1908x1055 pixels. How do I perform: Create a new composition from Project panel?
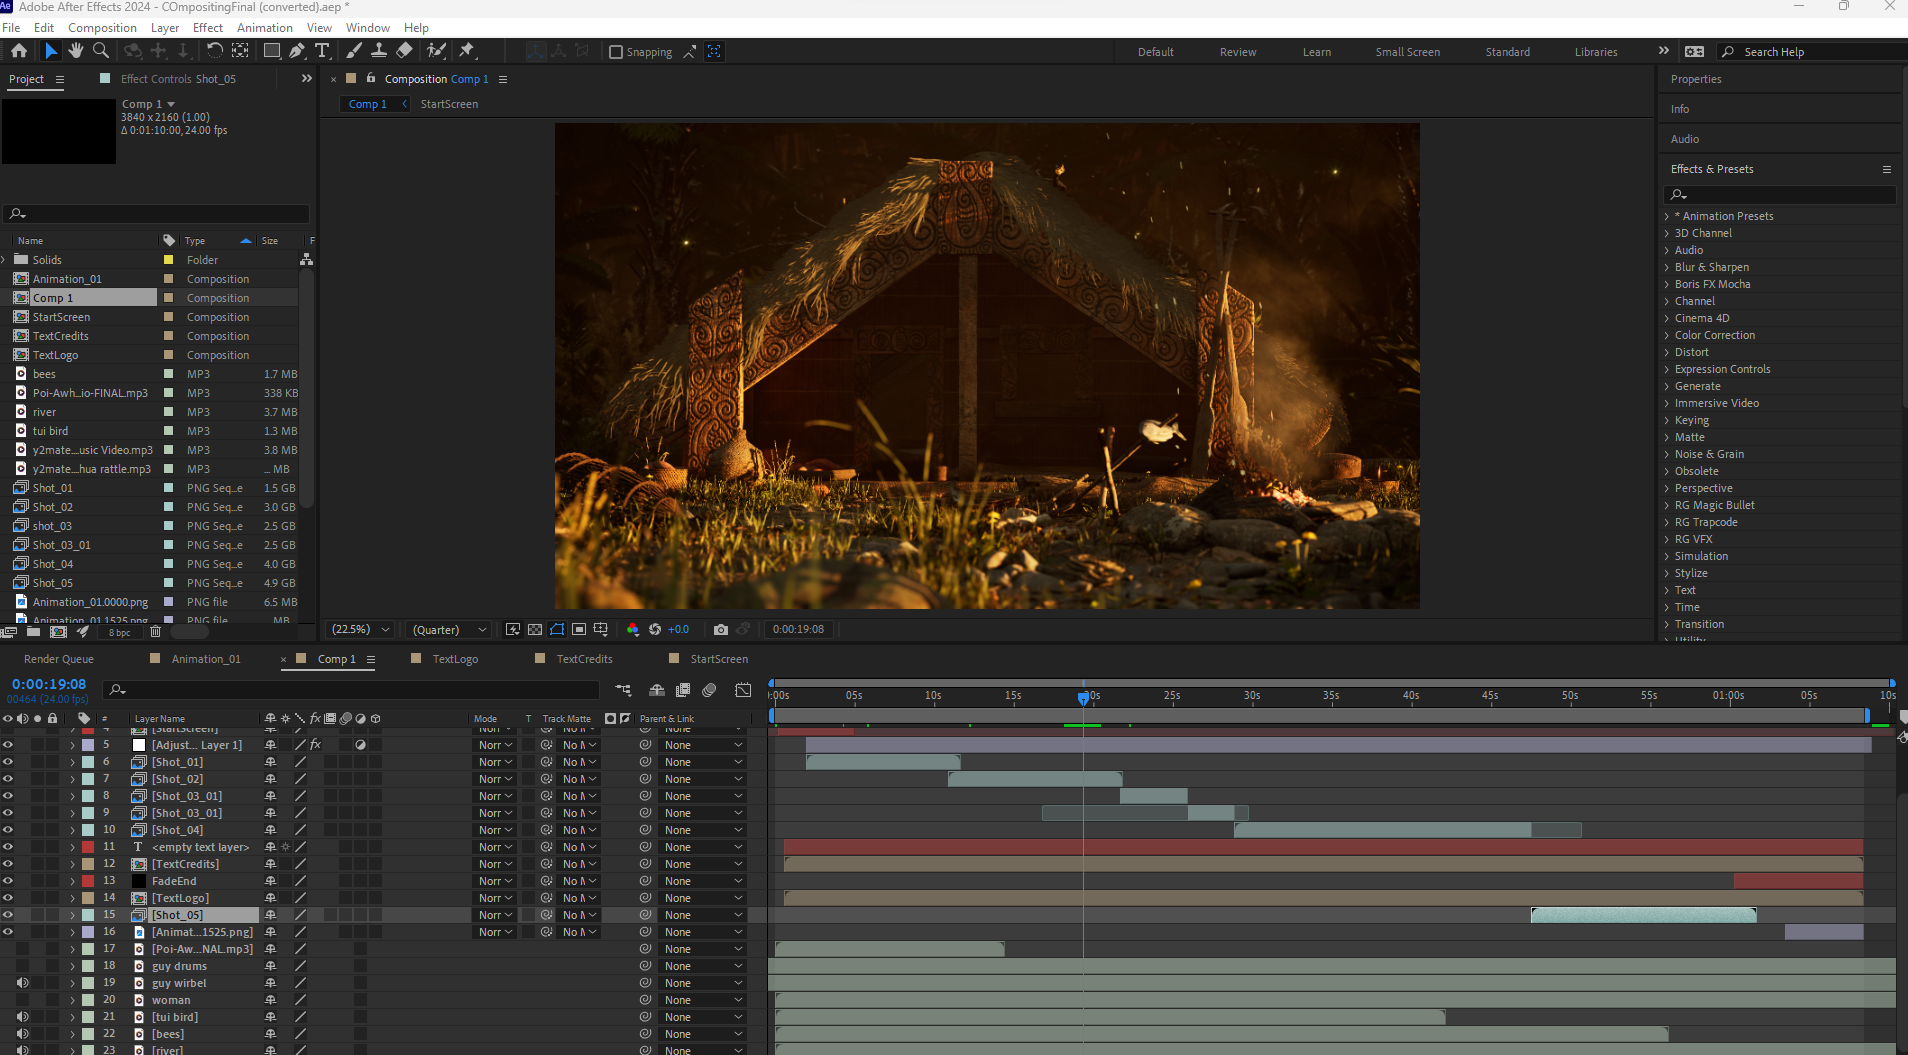(x=58, y=632)
